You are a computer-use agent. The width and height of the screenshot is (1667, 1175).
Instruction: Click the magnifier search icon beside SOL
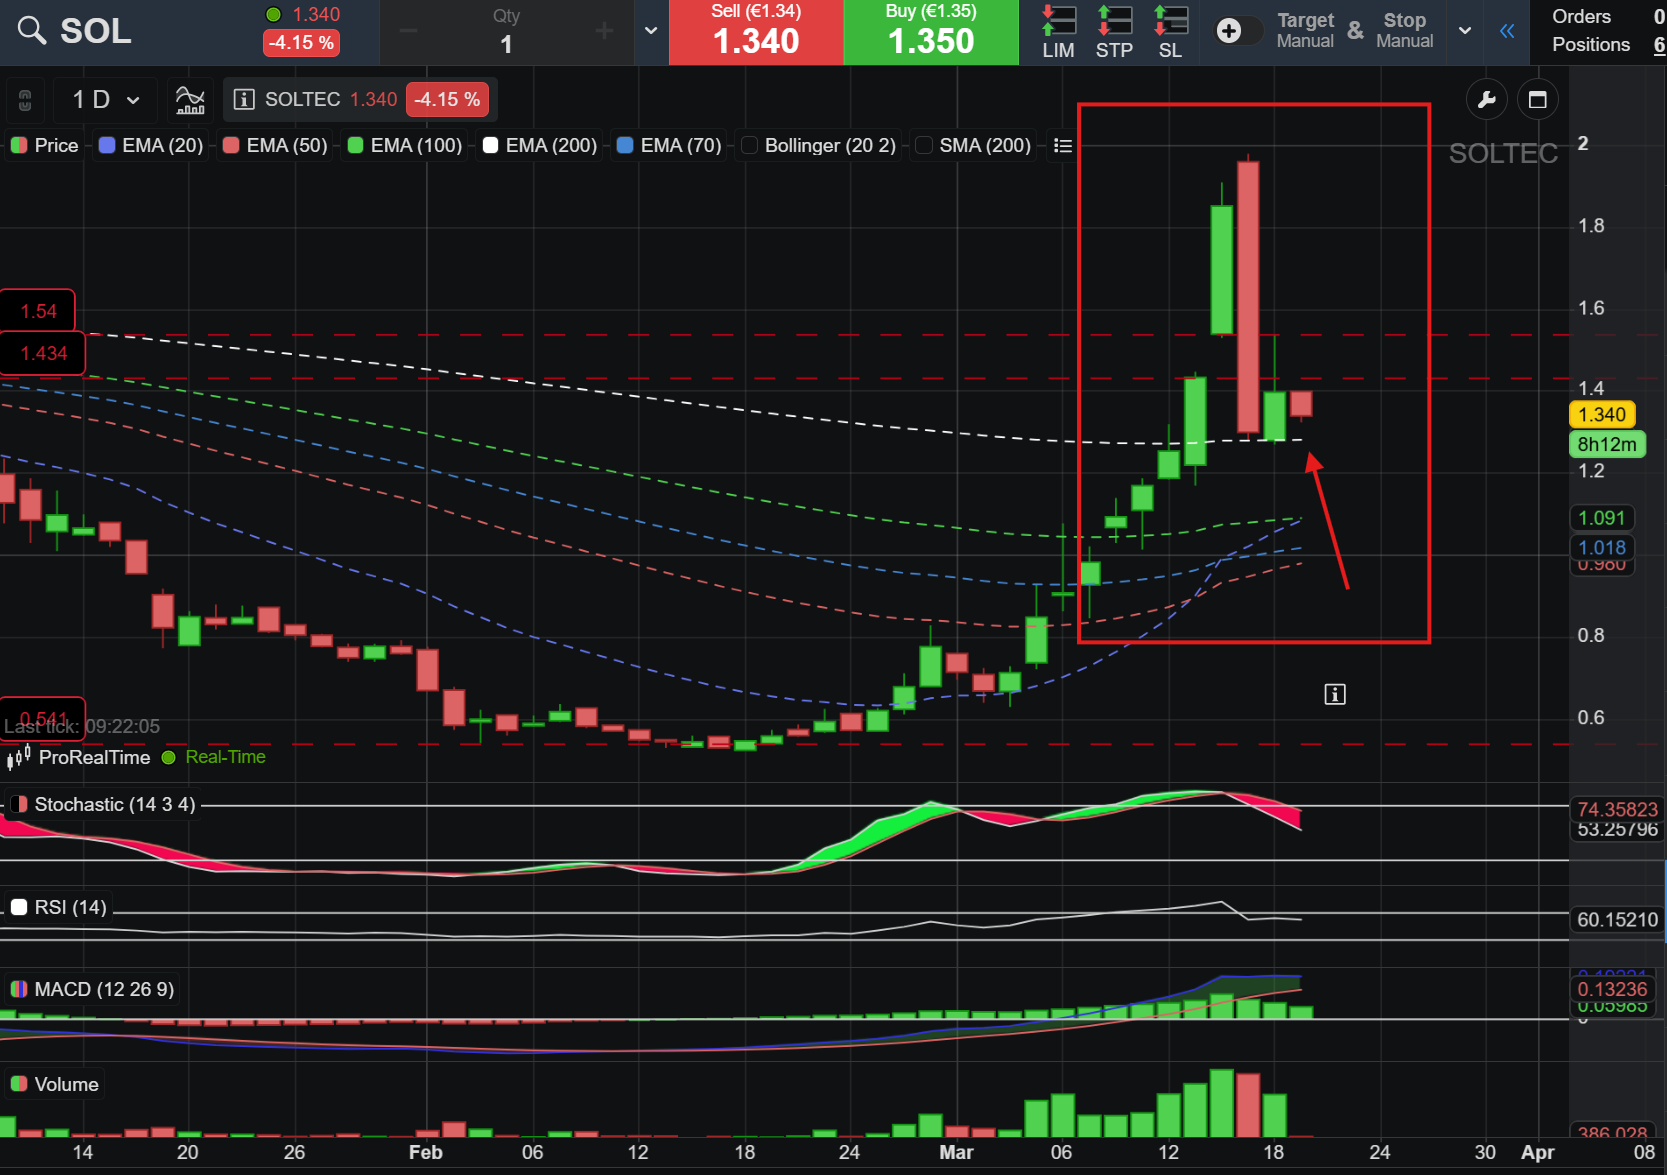point(32,31)
